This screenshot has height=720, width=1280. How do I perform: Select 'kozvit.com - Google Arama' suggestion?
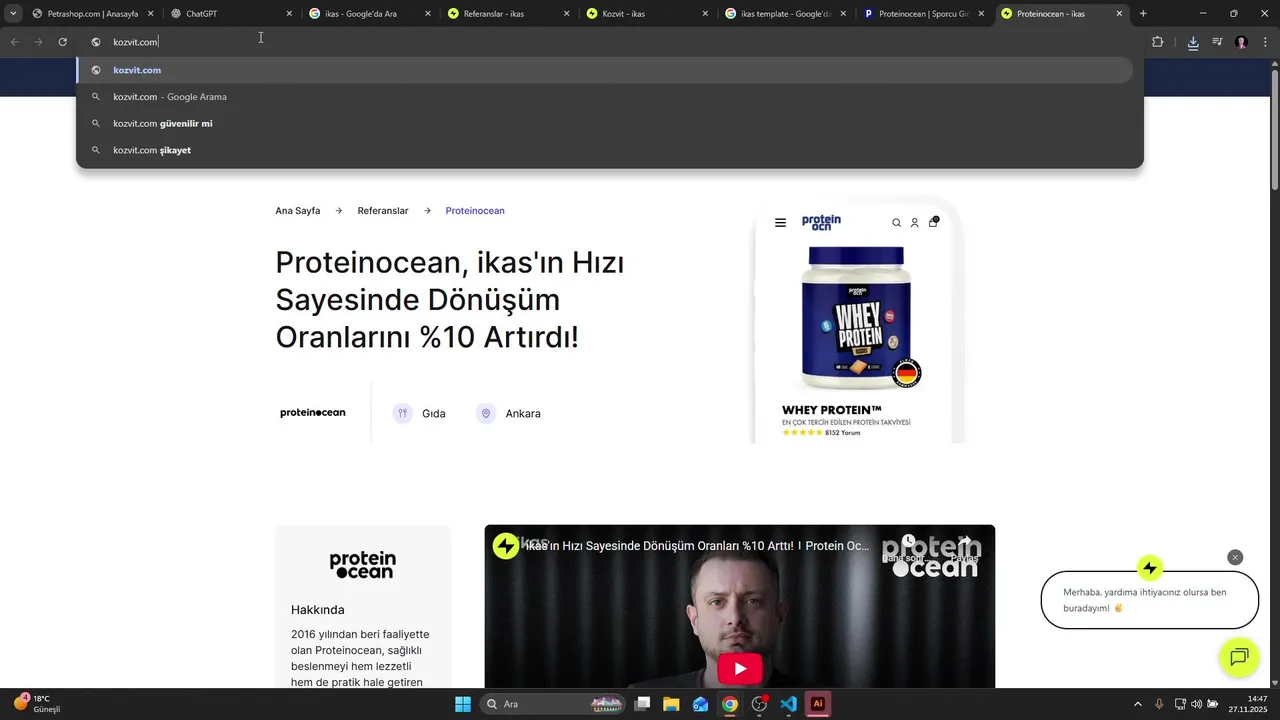[x=605, y=97]
